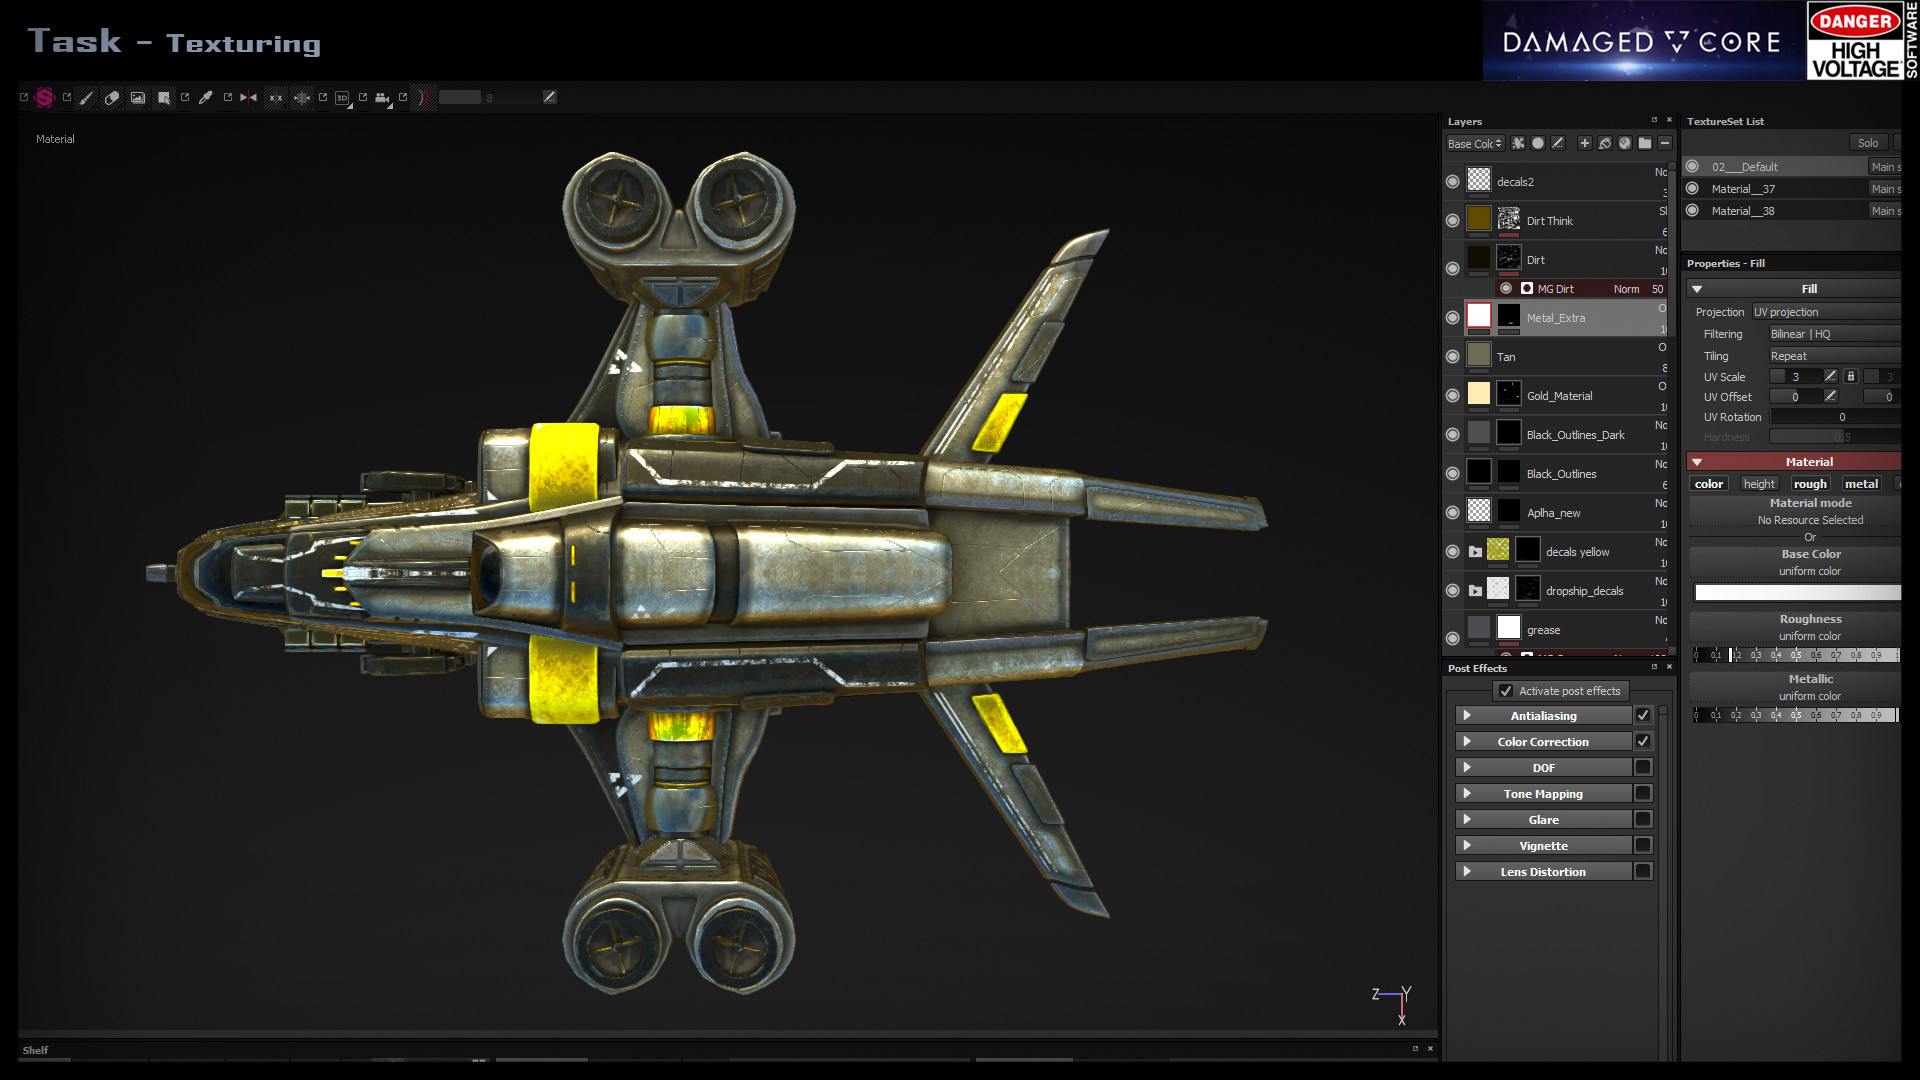Select the Polygon Fill tool
This screenshot has width=1920, height=1080.
click(x=164, y=97)
